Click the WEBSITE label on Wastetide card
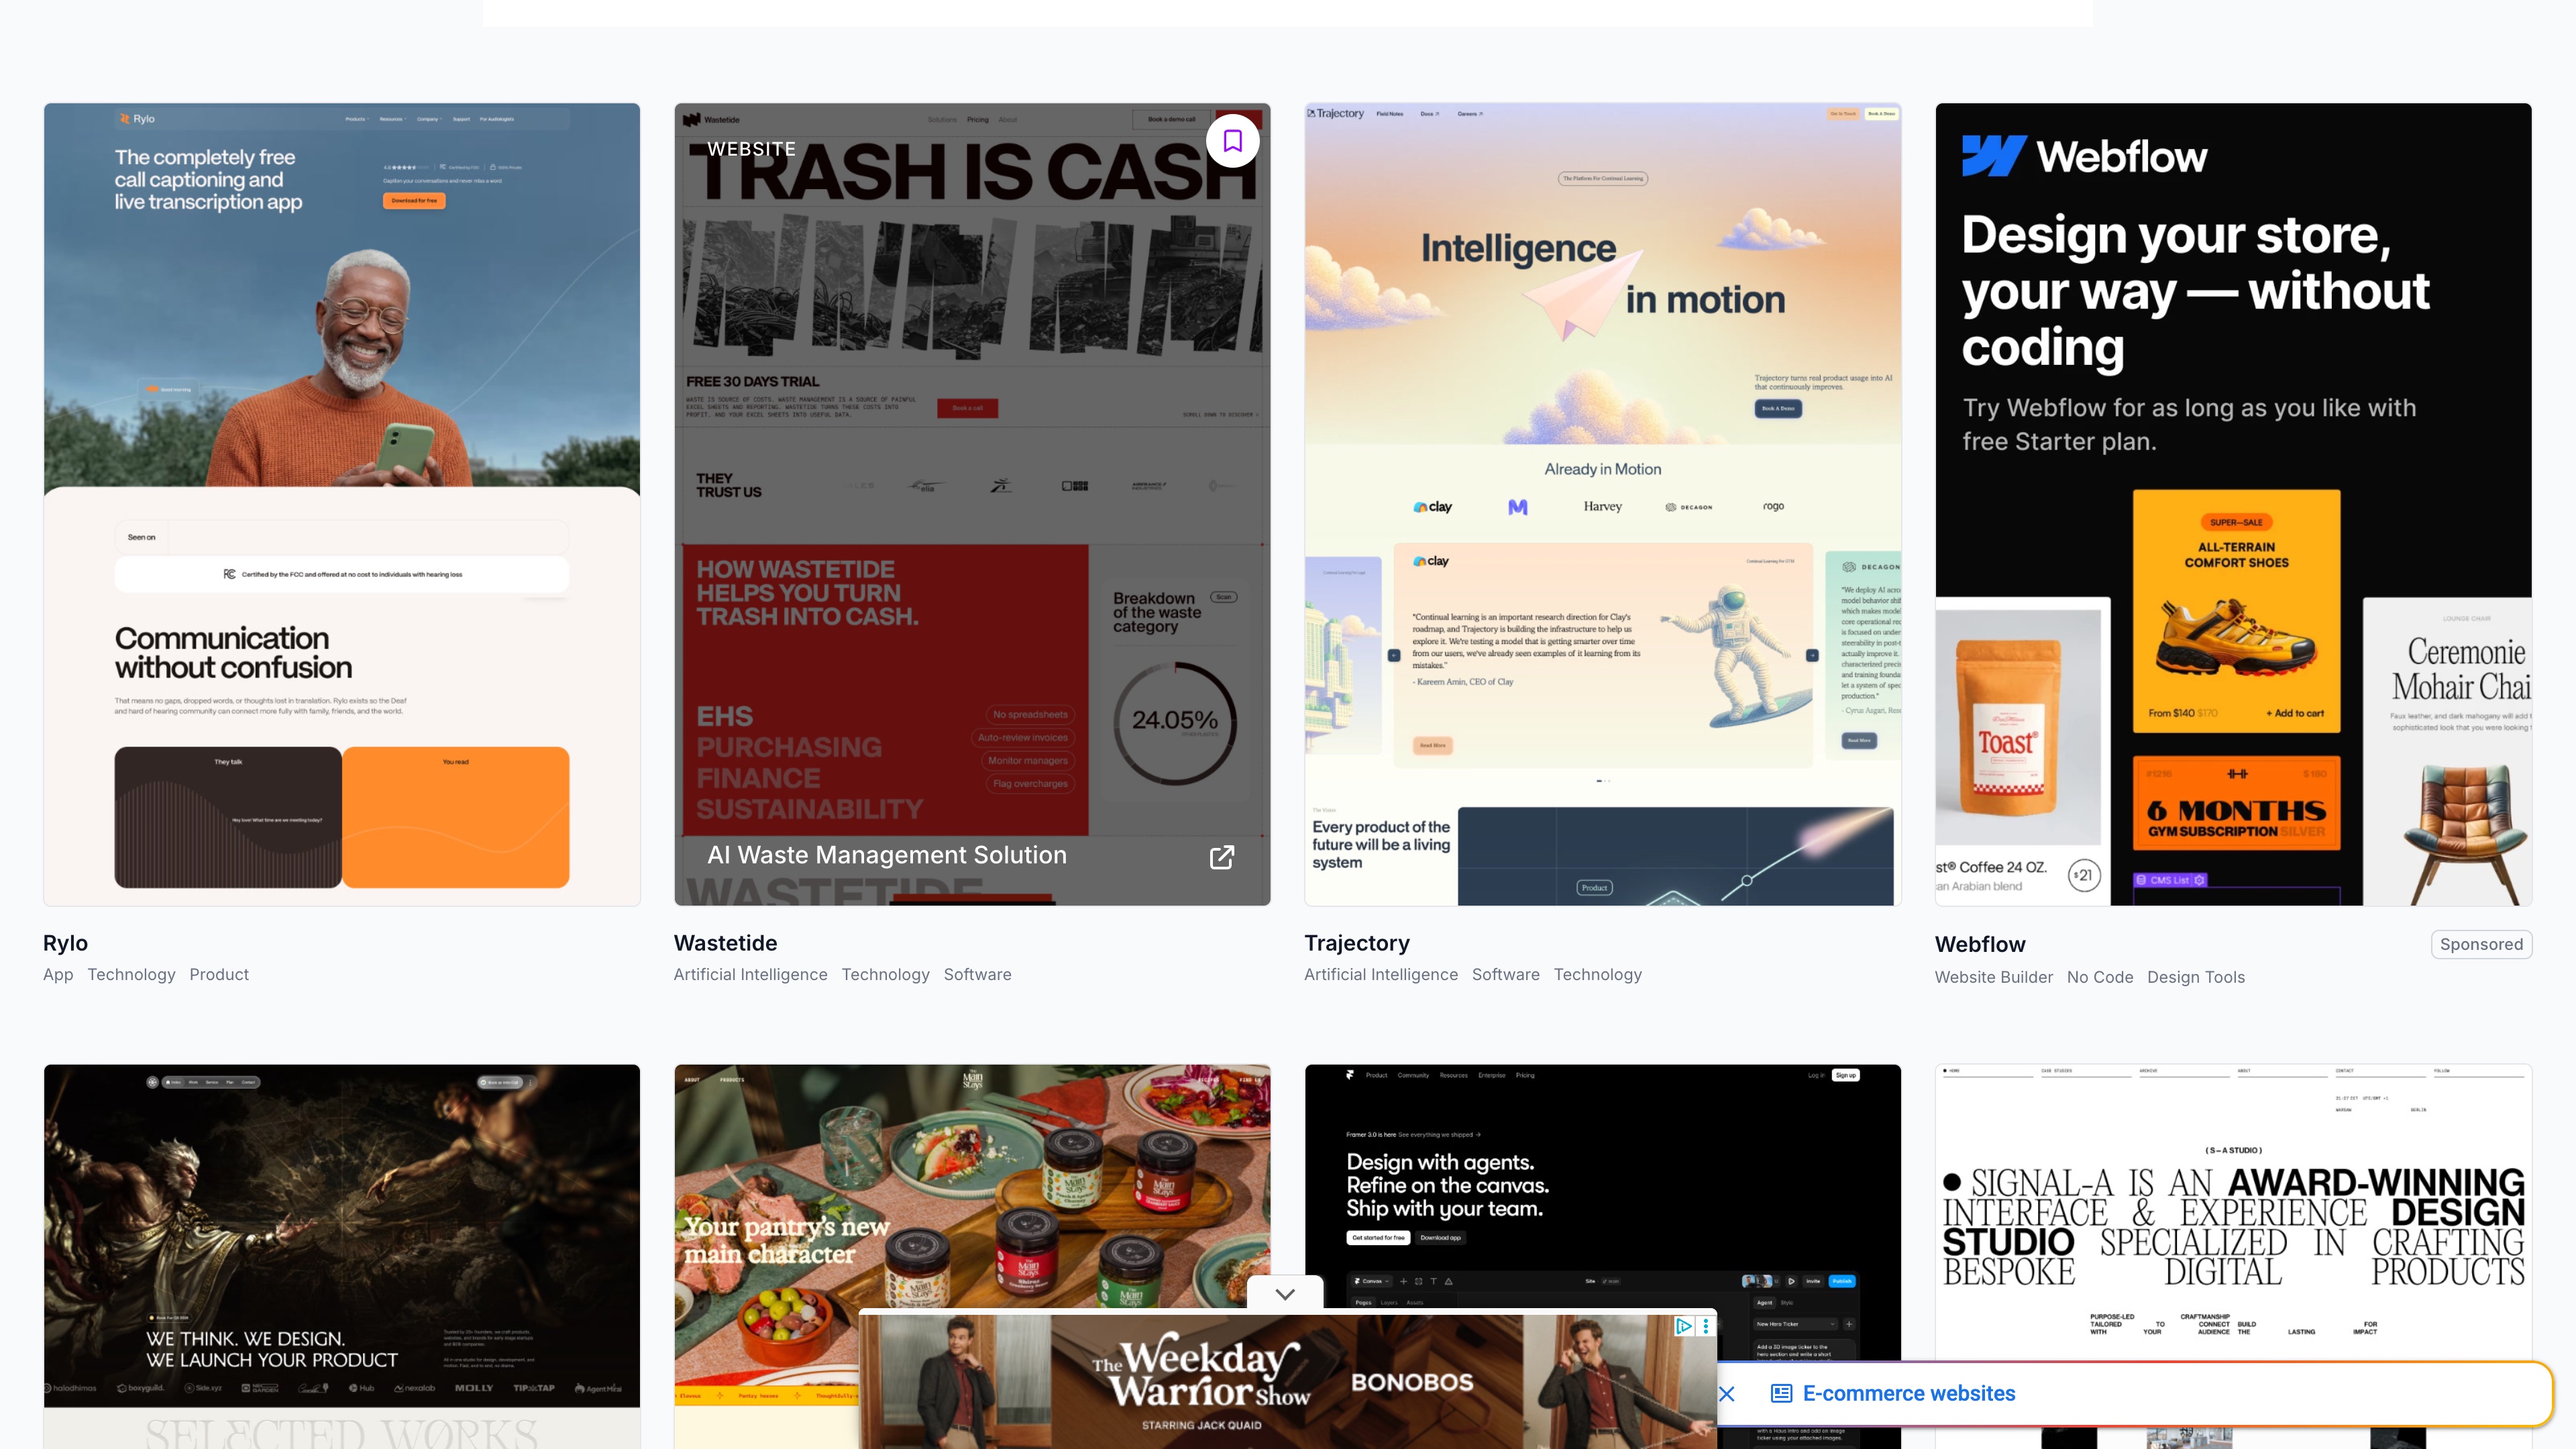The width and height of the screenshot is (2576, 1449). pos(751,149)
